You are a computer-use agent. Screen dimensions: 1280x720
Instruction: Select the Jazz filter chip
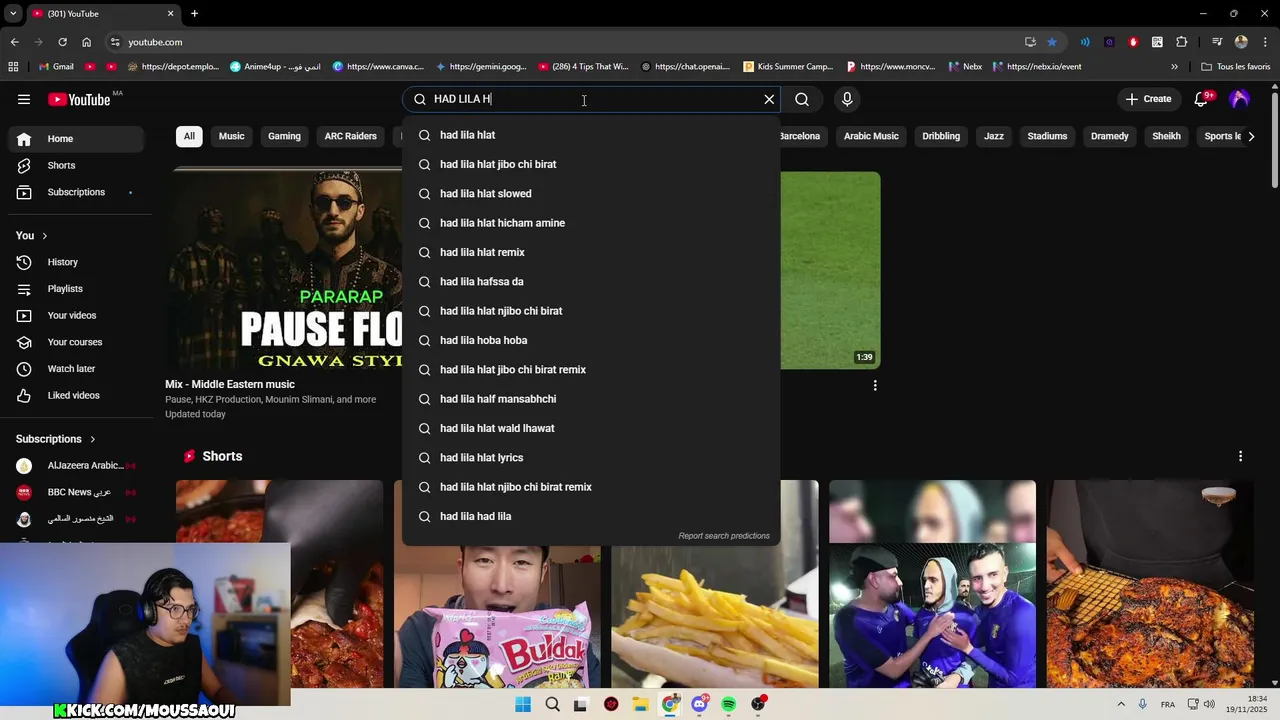[994, 136]
